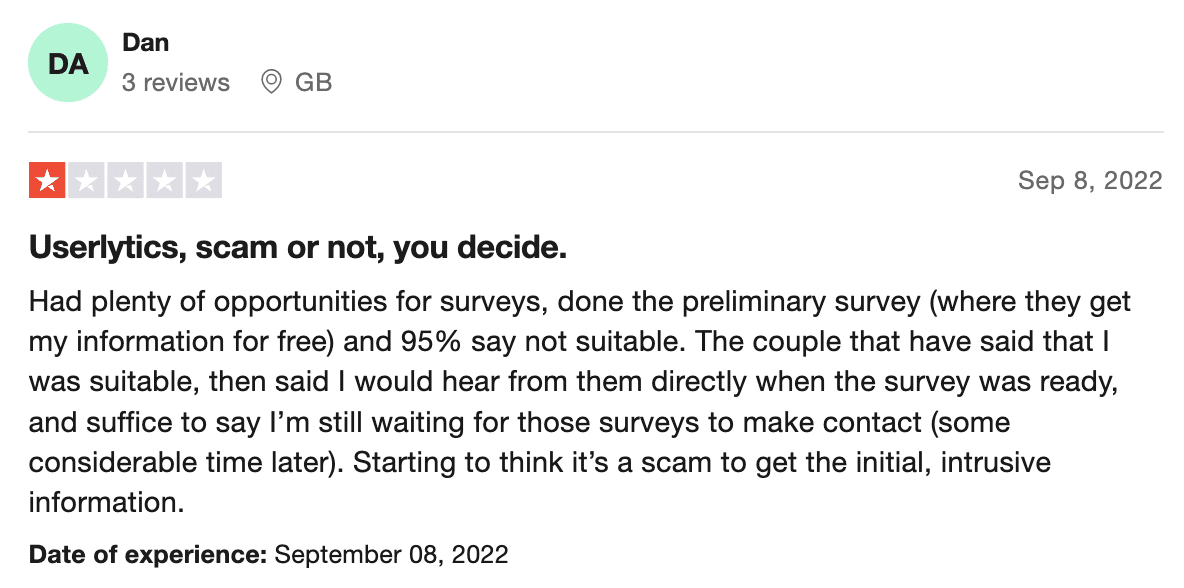1184x588 pixels.
Task: Click the second grey star
Action: click(86, 180)
